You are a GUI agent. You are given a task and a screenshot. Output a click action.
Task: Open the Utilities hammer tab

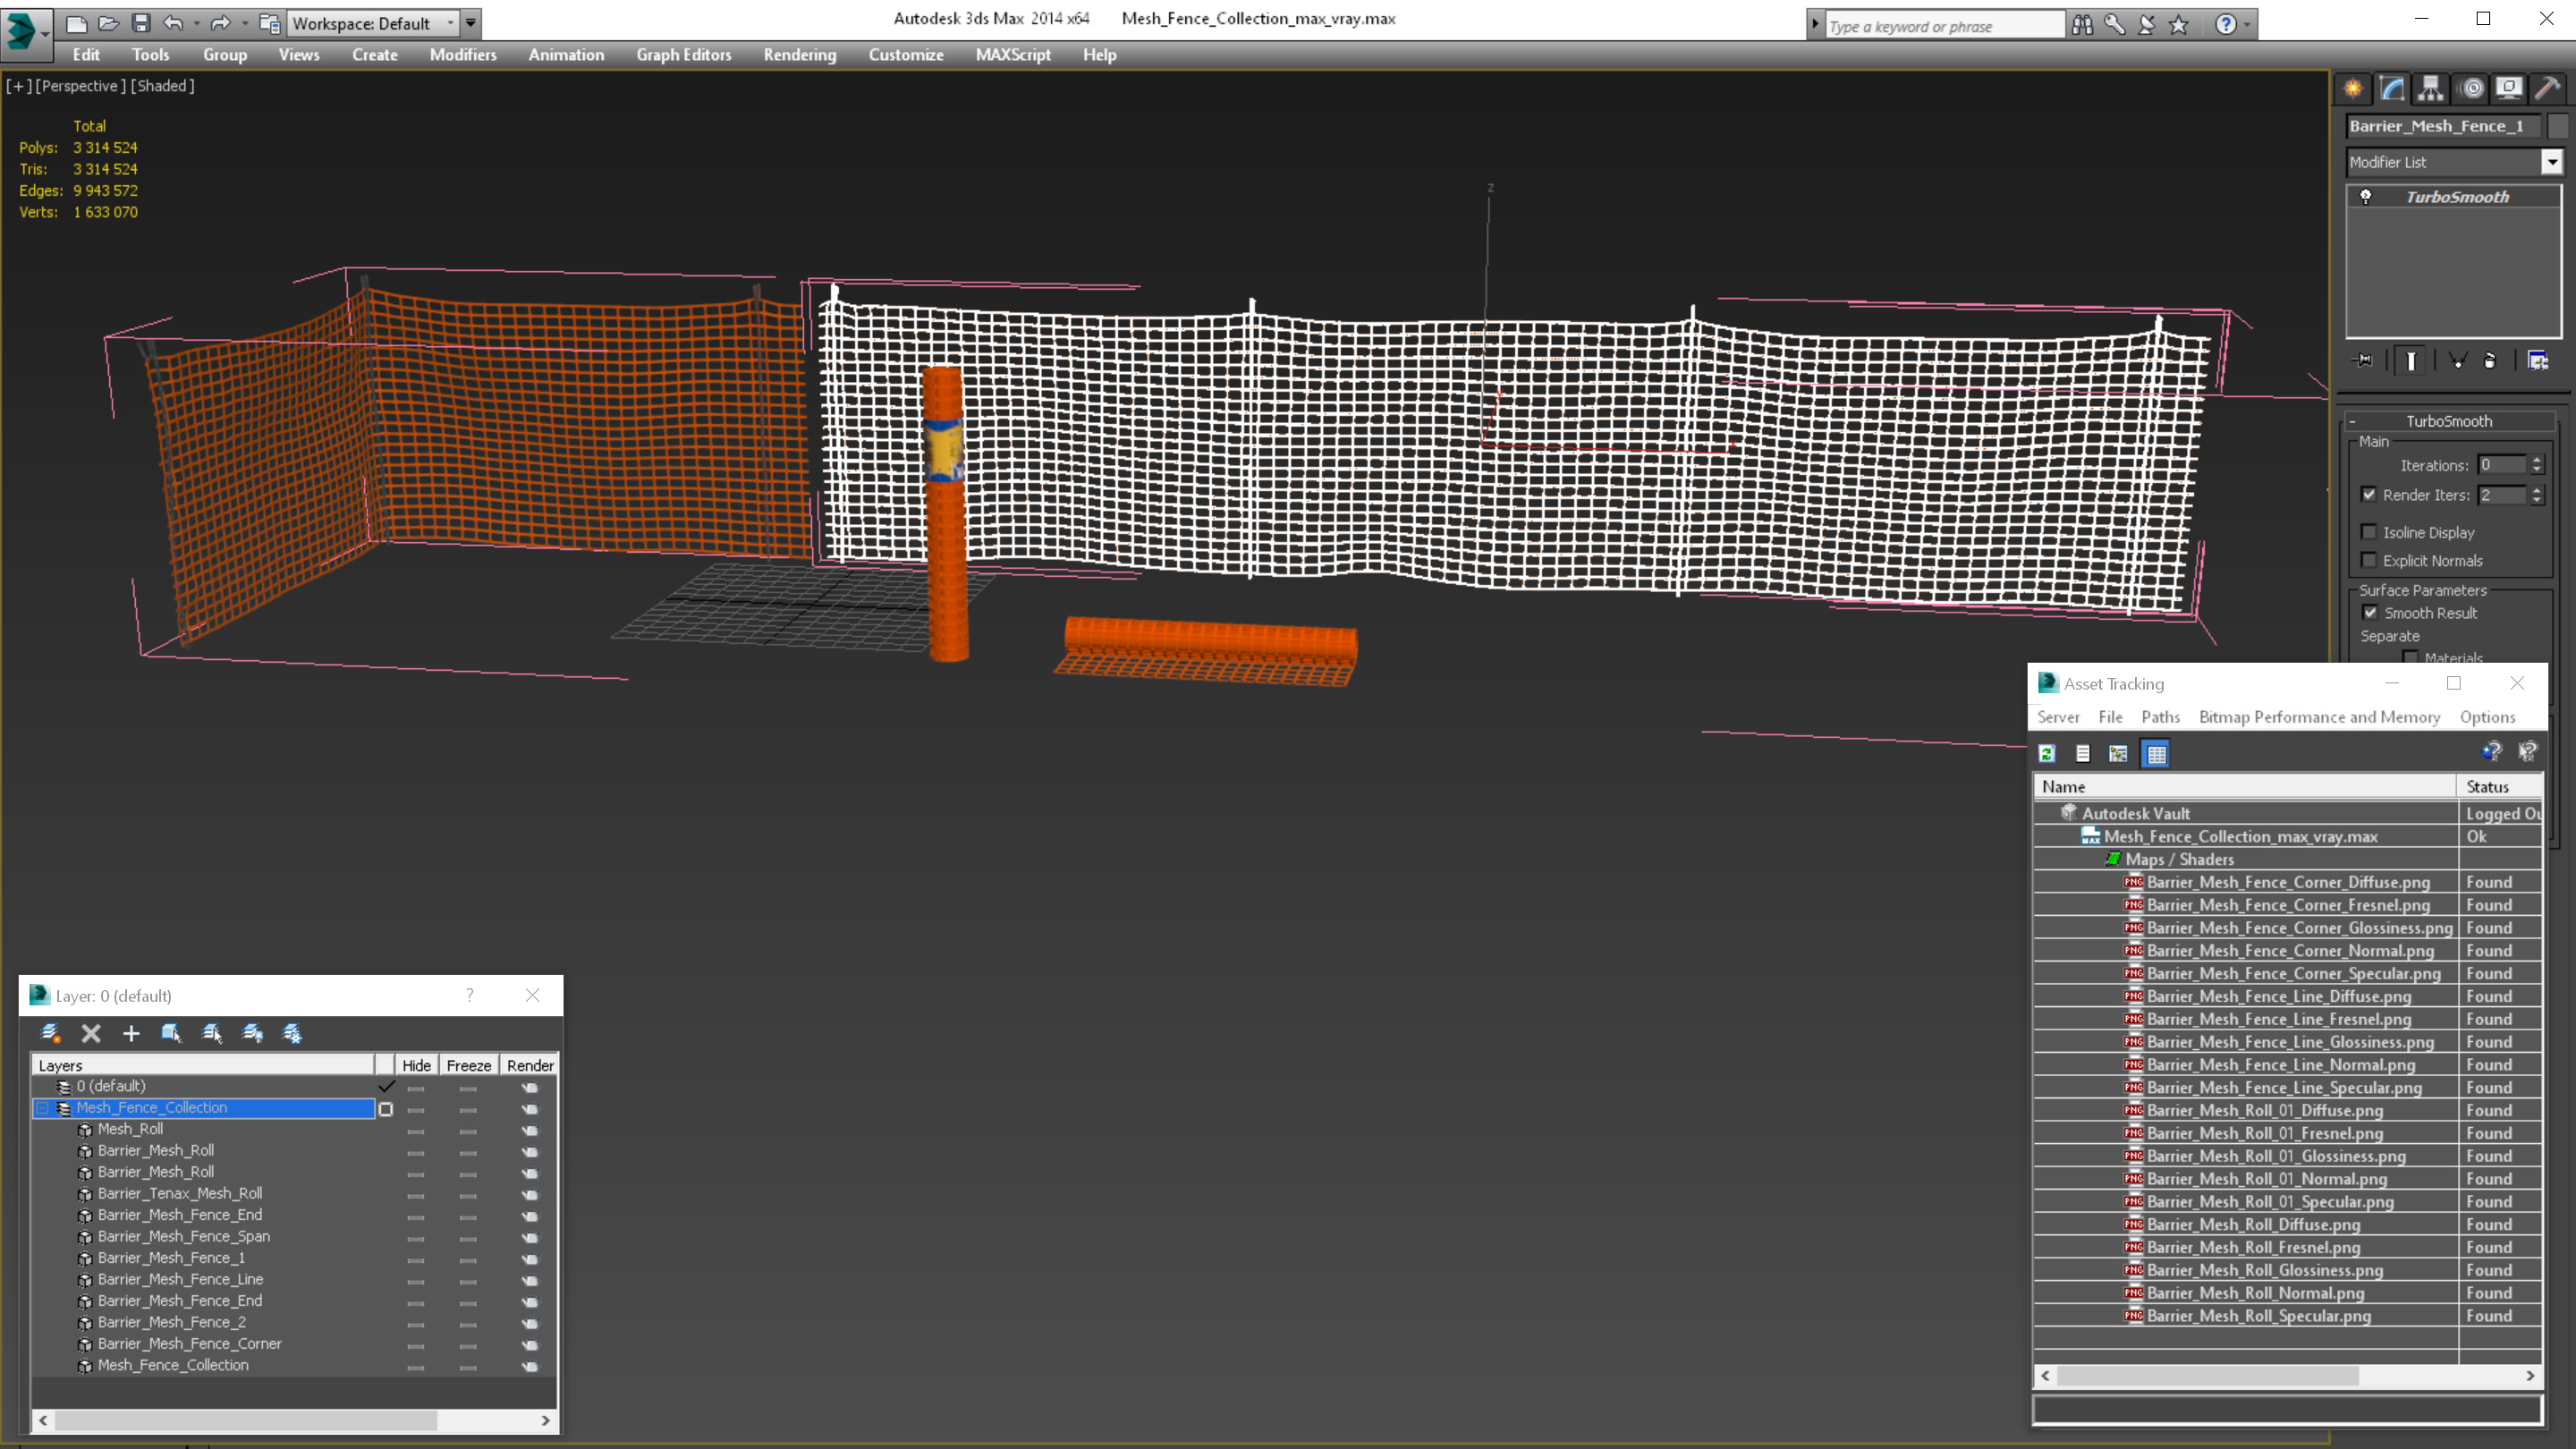pyautogui.click(x=2548, y=88)
